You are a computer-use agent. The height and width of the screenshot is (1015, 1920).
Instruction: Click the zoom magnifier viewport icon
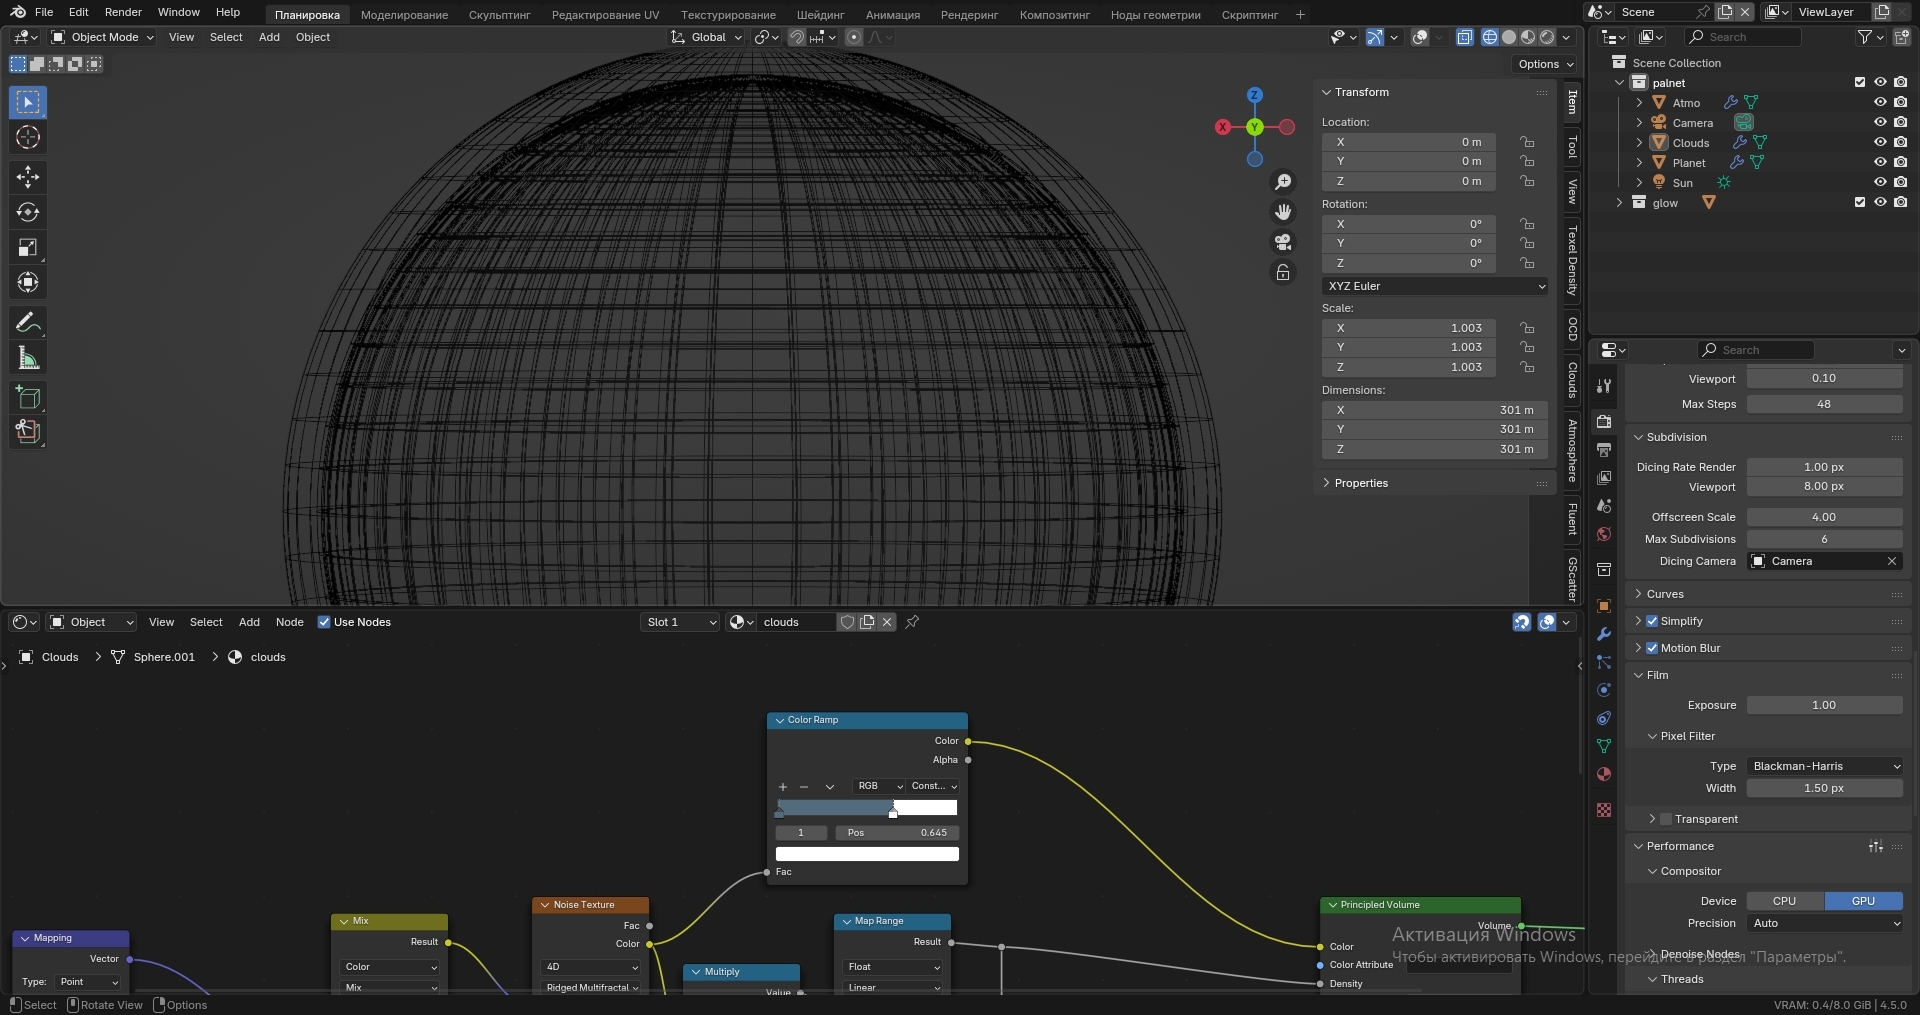[x=1283, y=182]
